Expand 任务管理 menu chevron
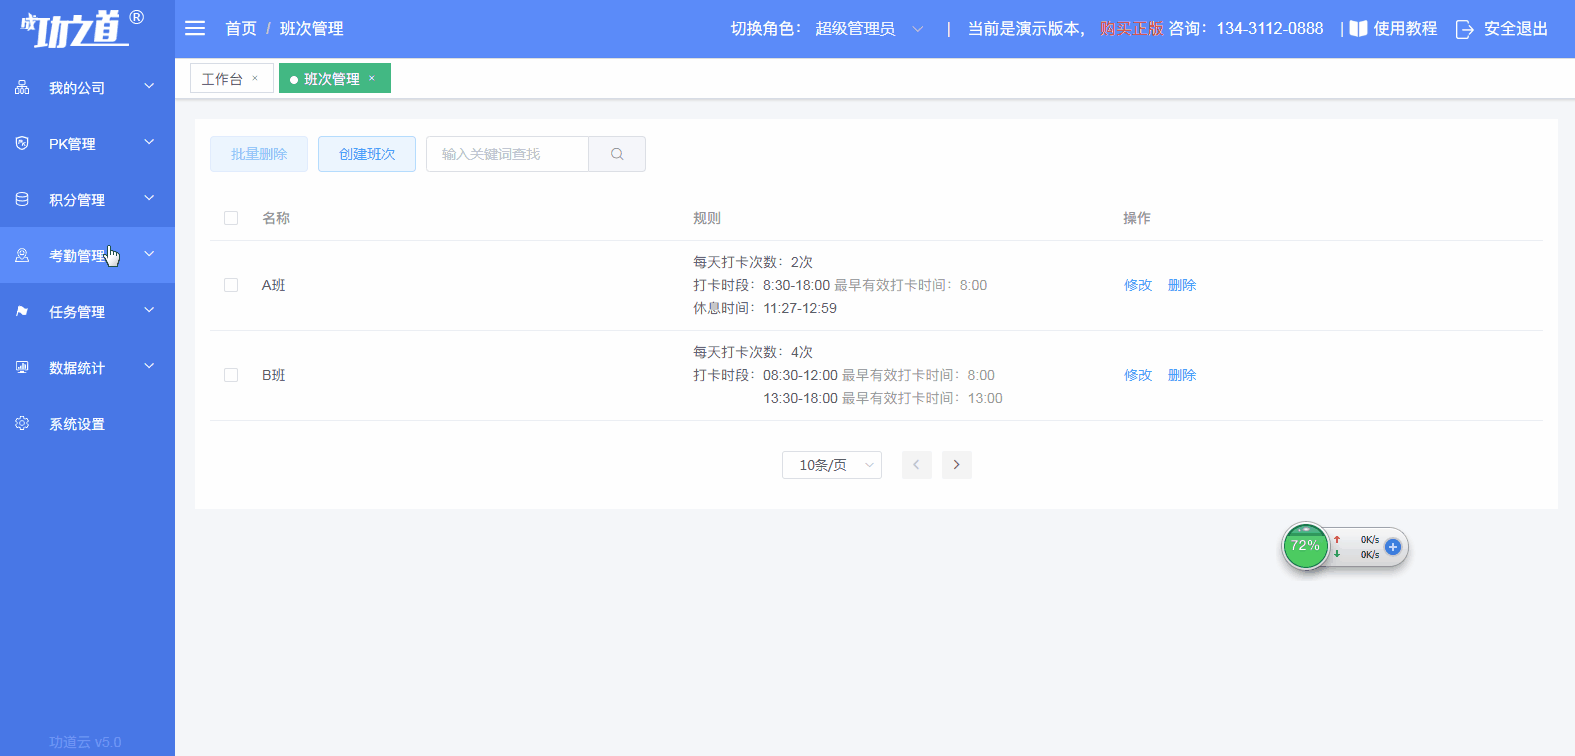The image size is (1575, 756). pyautogui.click(x=149, y=311)
